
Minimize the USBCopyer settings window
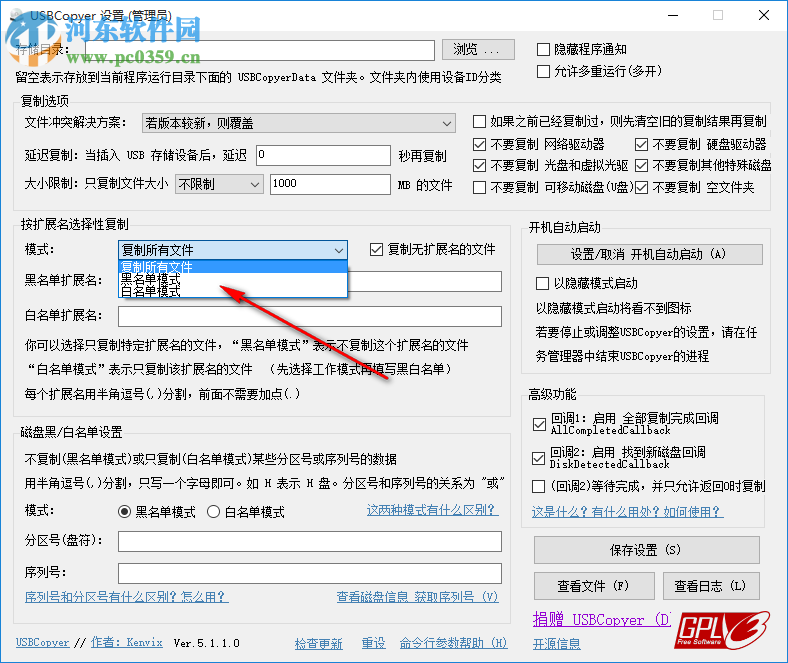[672, 15]
